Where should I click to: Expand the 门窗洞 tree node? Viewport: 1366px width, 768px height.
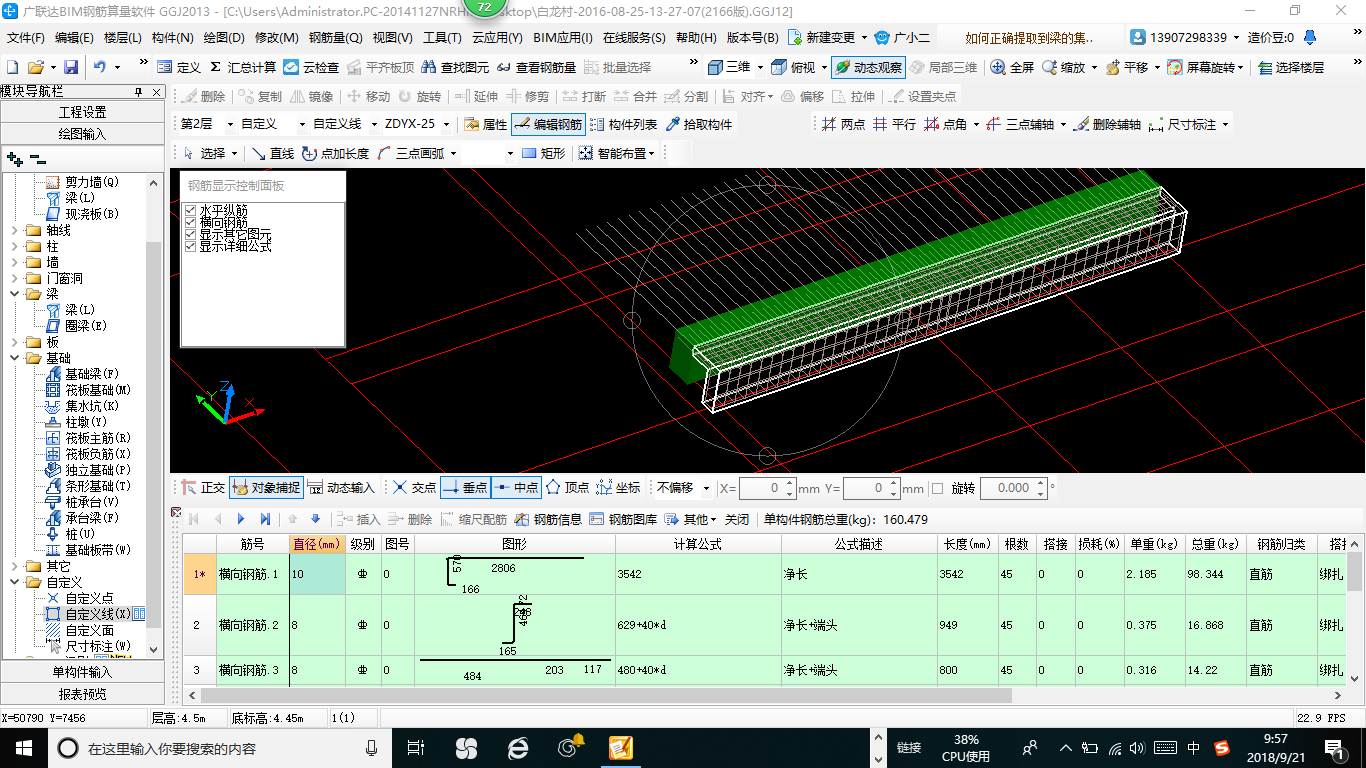click(13, 278)
